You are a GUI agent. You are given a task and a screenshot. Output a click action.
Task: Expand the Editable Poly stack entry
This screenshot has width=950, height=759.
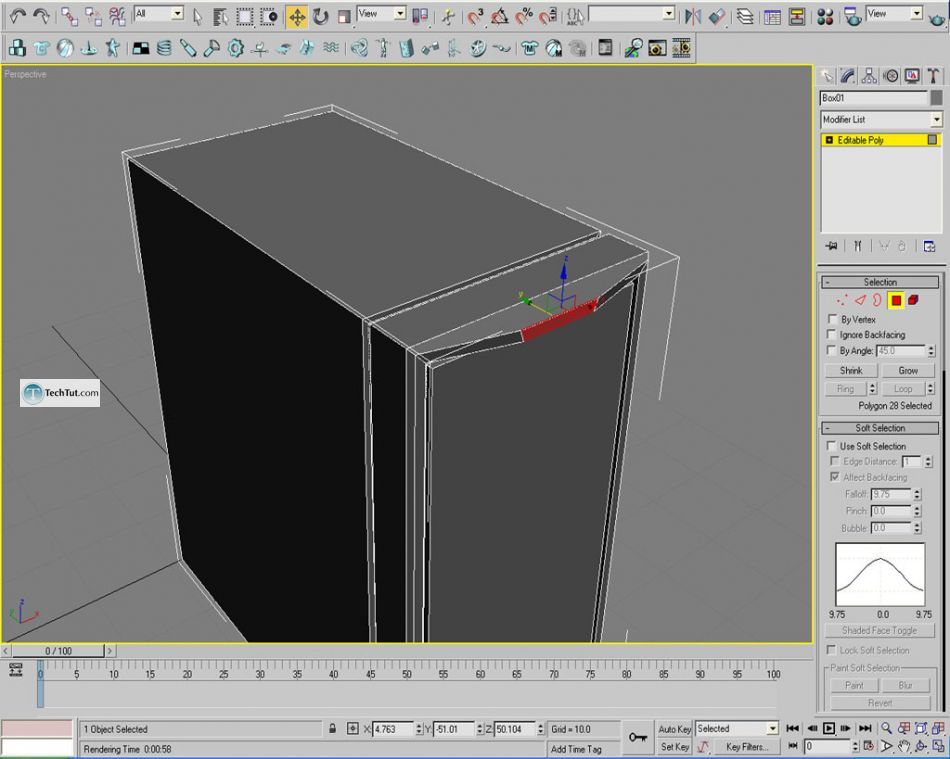(829, 140)
